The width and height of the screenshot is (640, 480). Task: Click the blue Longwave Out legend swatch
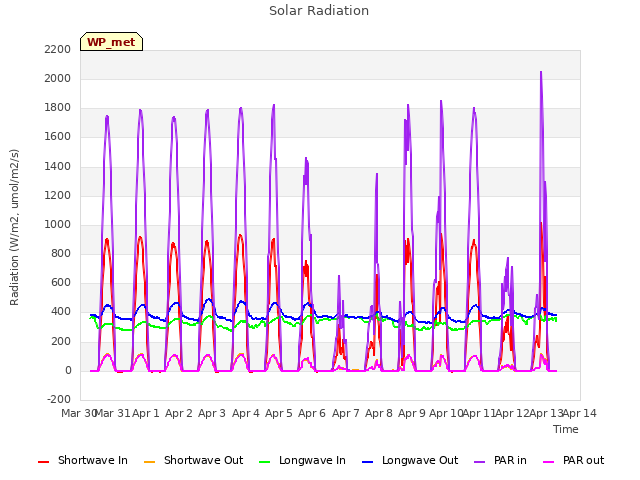coord(368,462)
